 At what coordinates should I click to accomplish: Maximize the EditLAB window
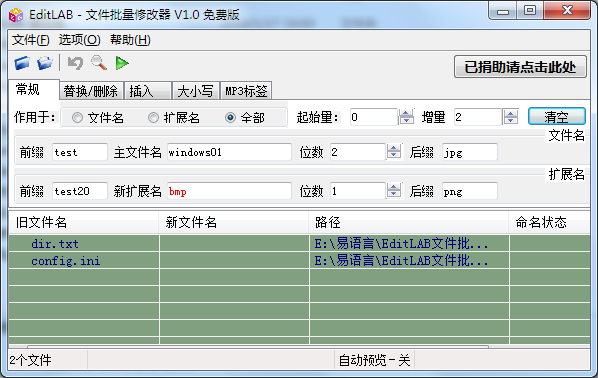click(x=530, y=11)
